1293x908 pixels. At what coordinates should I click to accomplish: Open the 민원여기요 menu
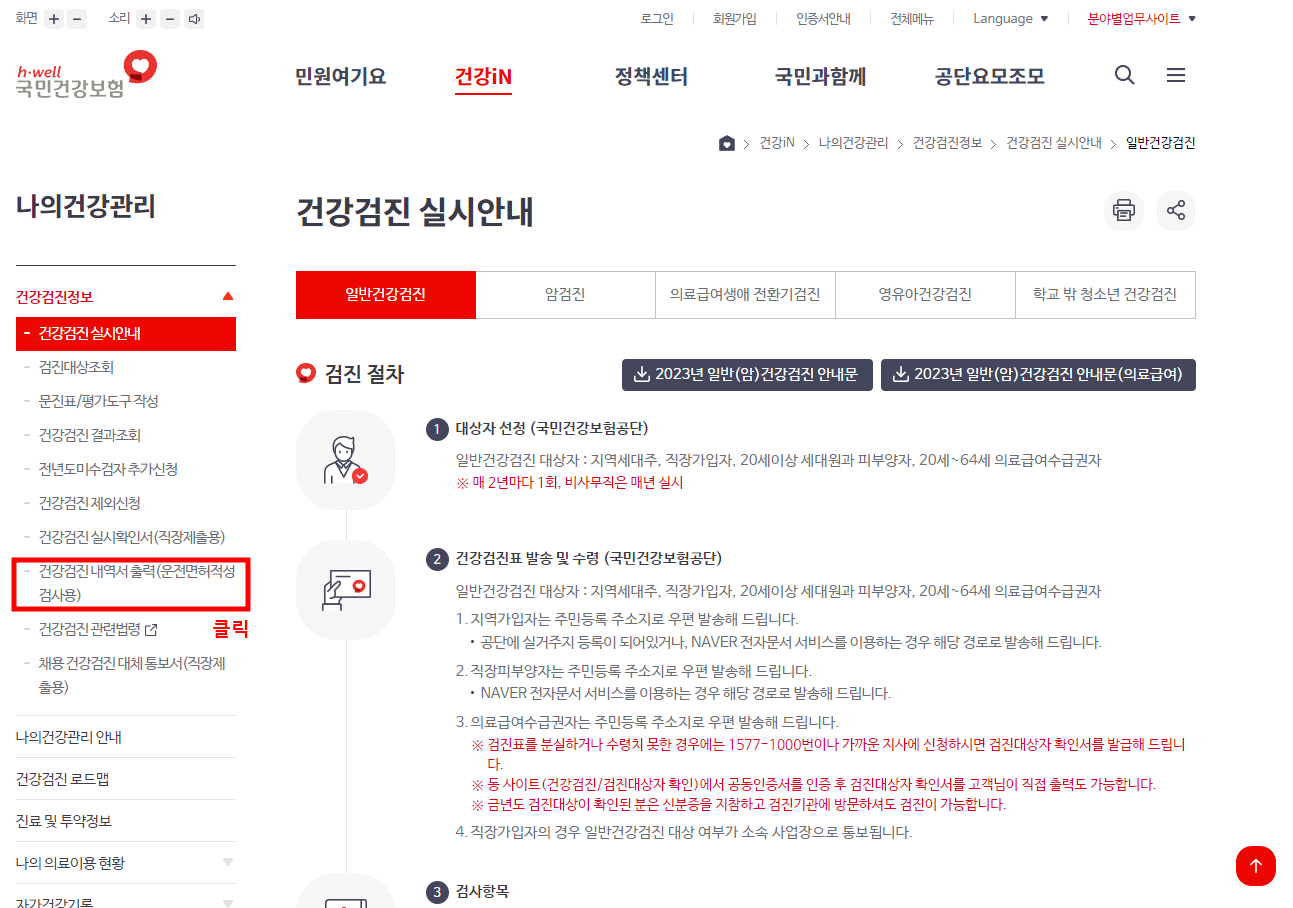point(339,75)
